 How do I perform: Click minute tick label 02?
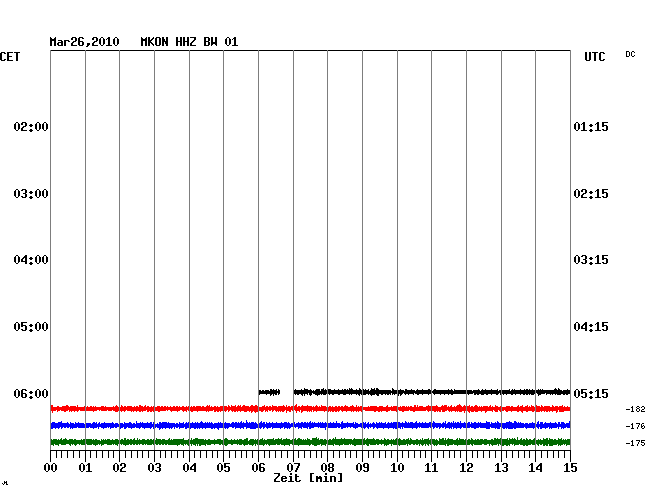[119, 468]
